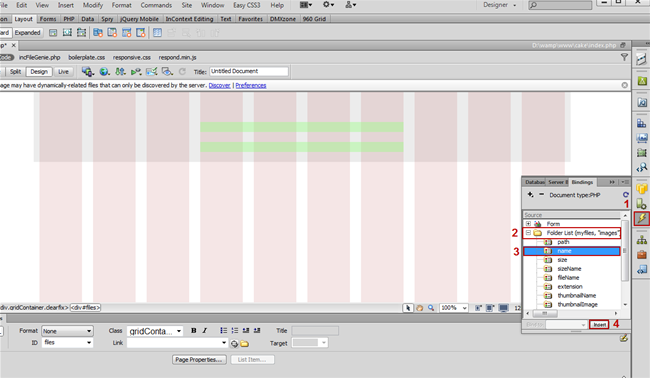Switch to the jQuery Mobile insert tab
This screenshot has width=650, height=378.
pyautogui.click(x=139, y=19)
